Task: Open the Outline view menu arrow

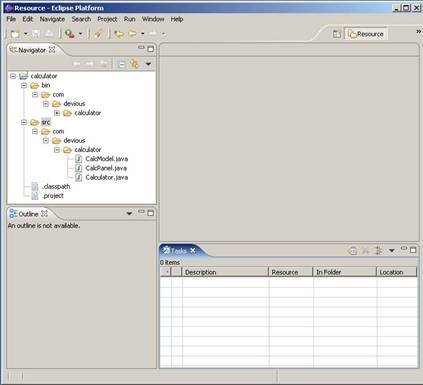Action: [129, 213]
